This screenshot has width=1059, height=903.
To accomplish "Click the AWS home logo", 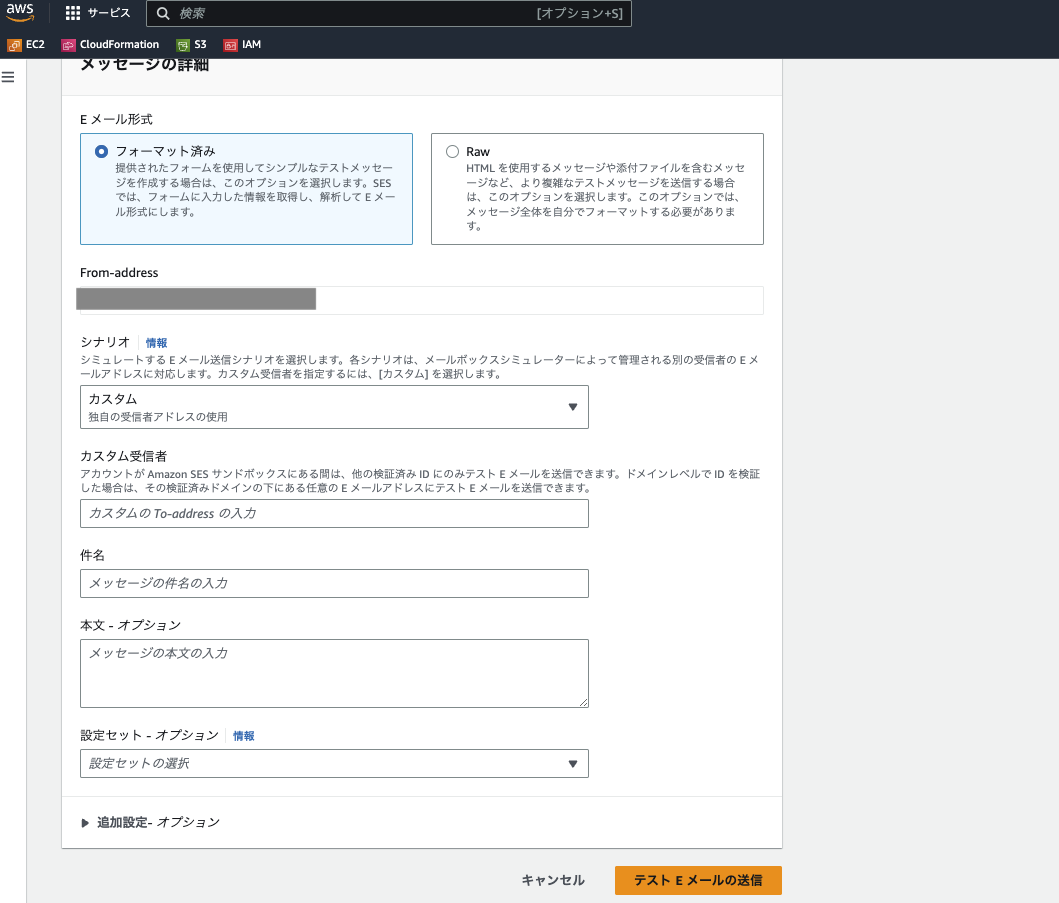I will (x=21, y=13).
